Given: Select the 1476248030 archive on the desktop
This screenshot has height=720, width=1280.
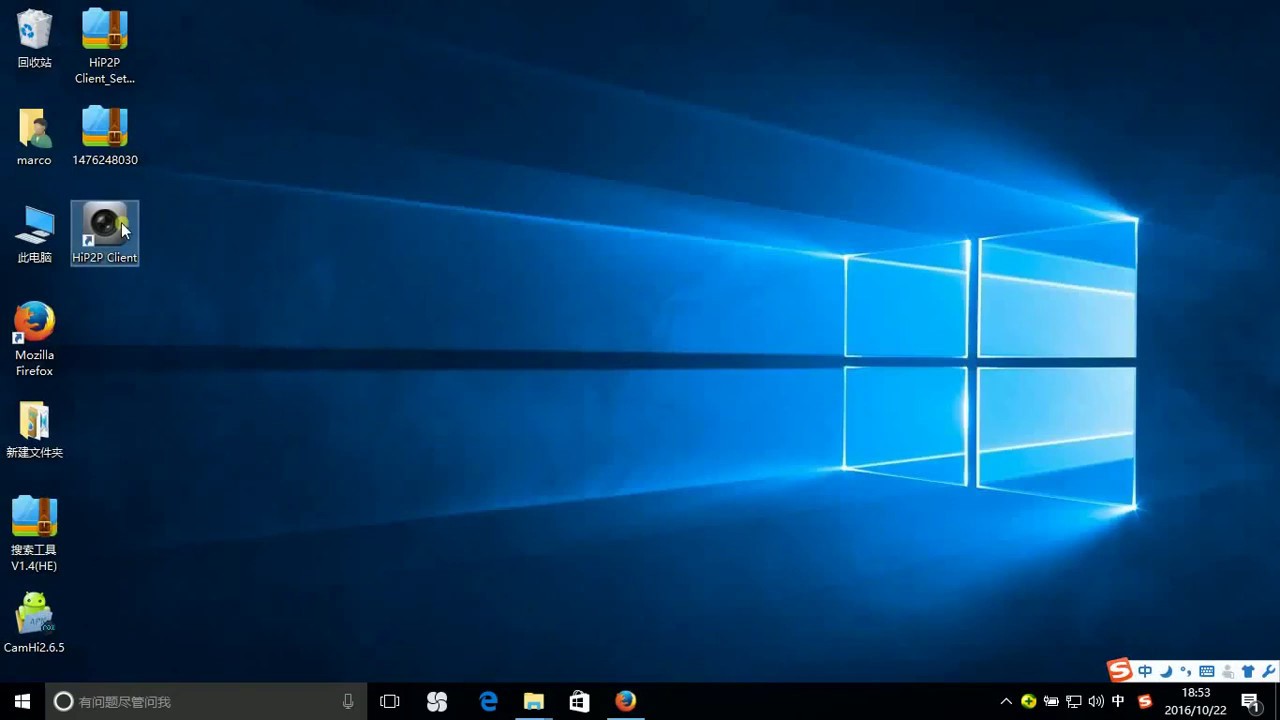Looking at the screenshot, I should click(x=104, y=136).
